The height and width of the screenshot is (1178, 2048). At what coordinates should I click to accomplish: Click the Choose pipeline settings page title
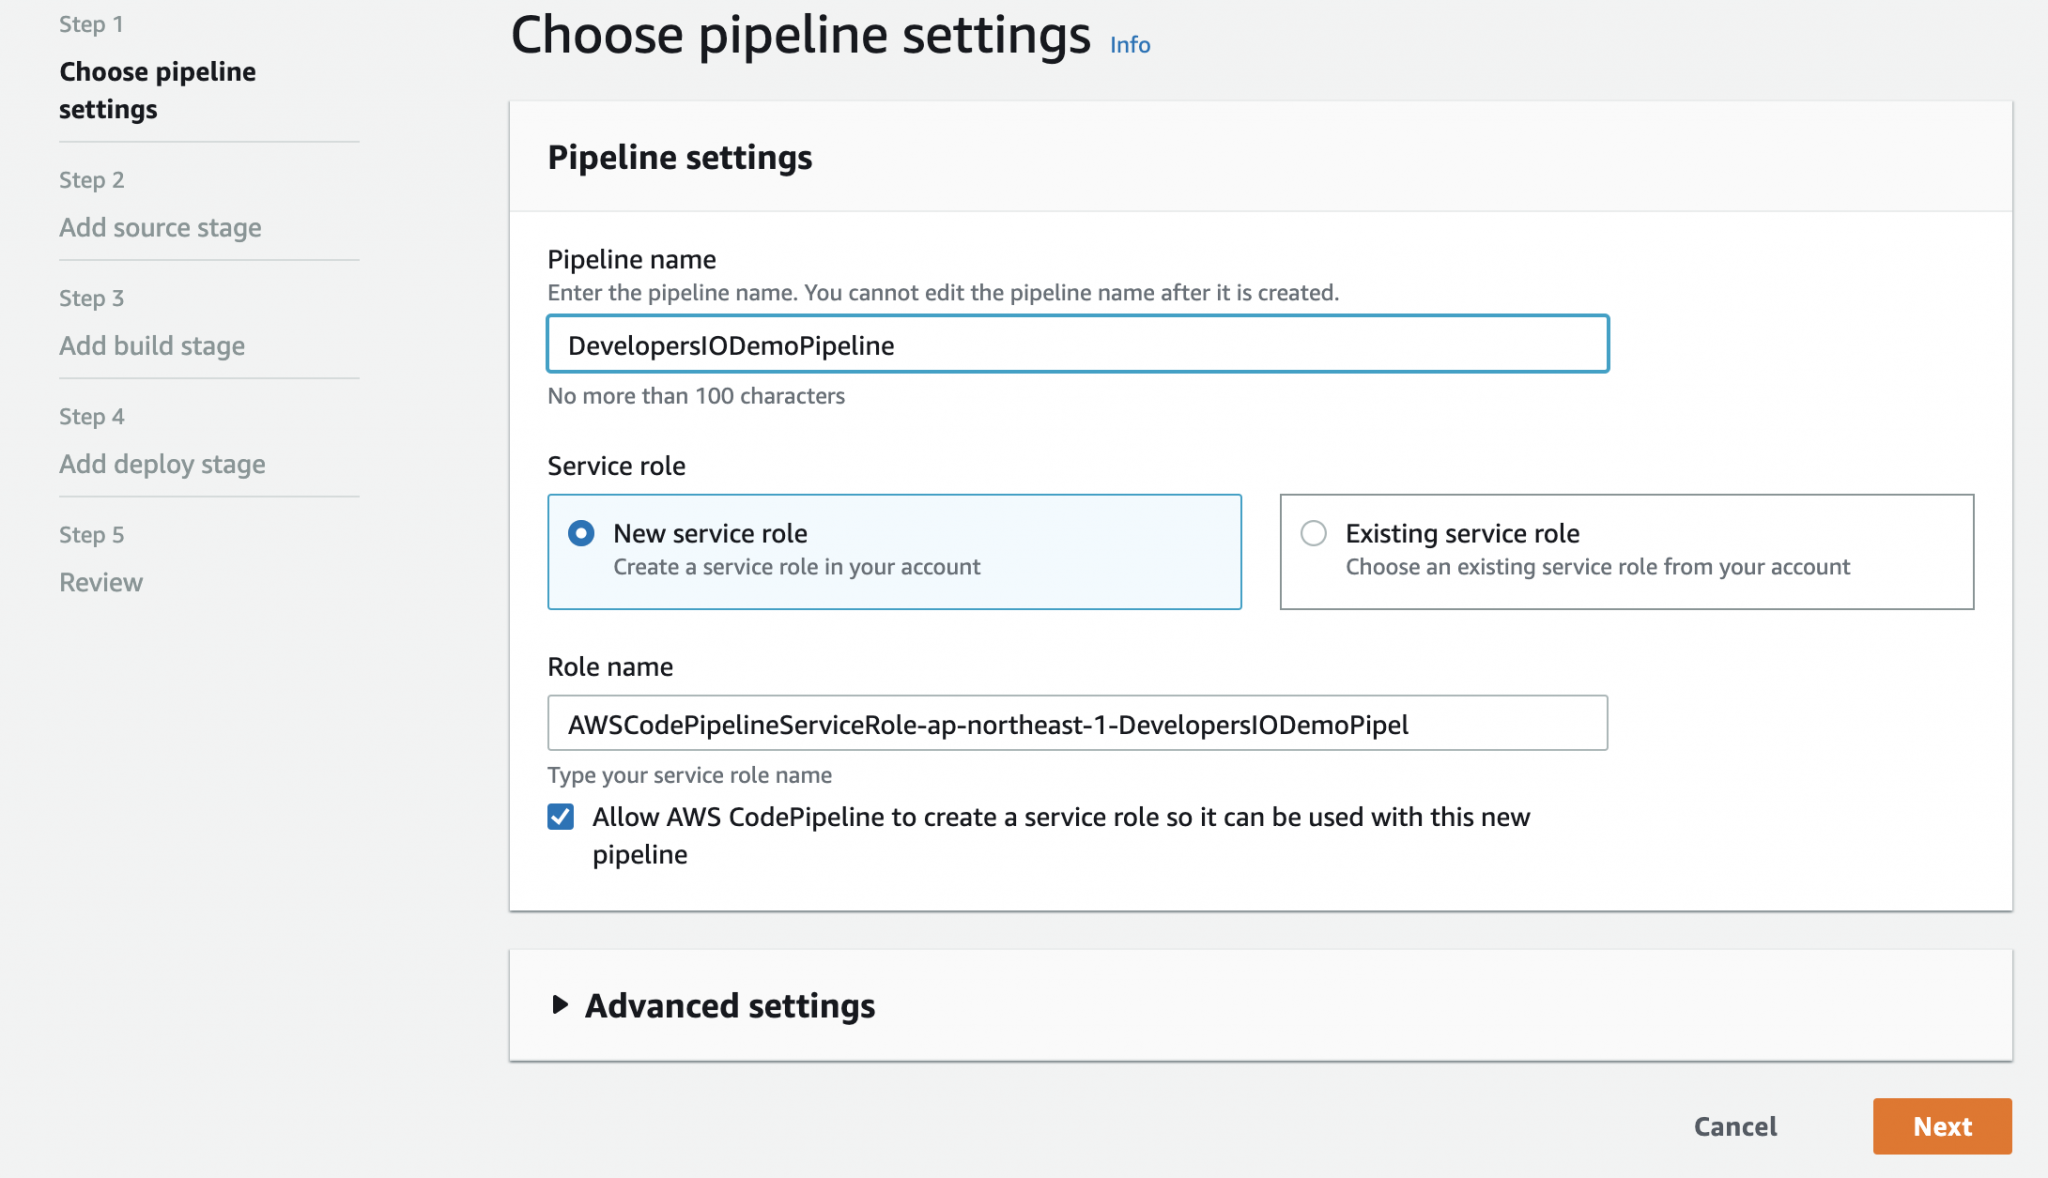(800, 34)
